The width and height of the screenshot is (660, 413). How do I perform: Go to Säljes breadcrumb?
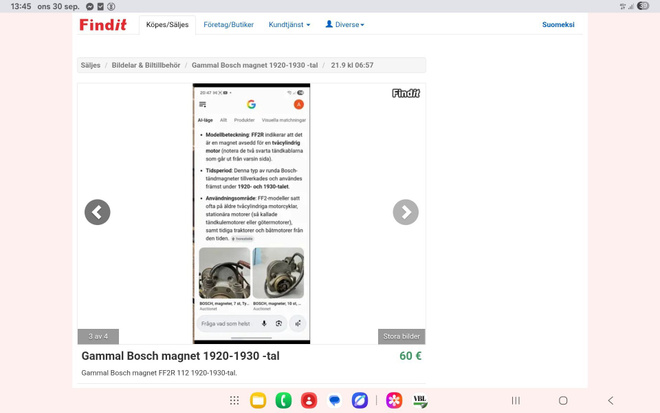tap(90, 65)
